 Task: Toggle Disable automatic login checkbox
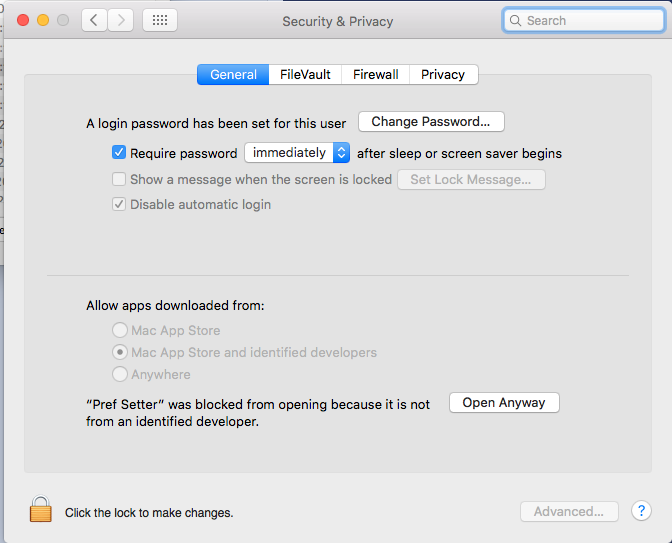coord(119,205)
